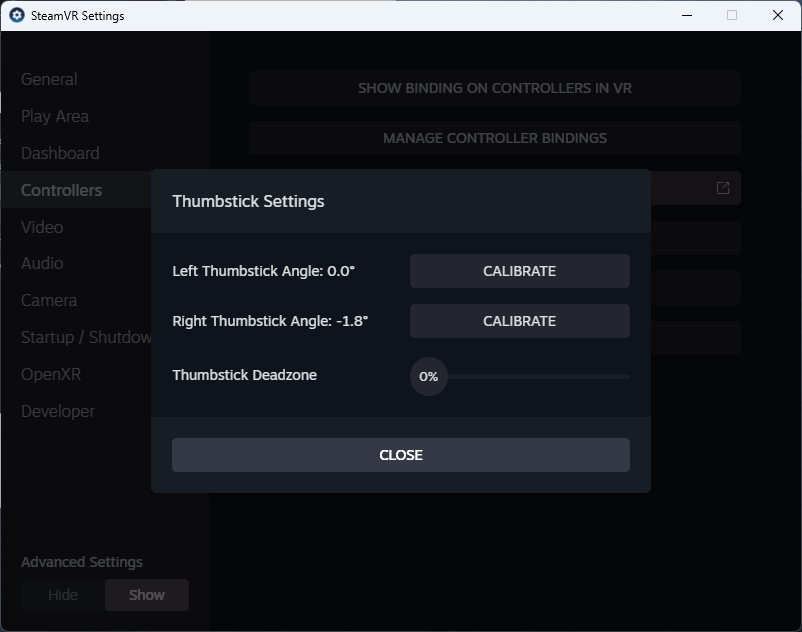
Task: Calibrate the Right Thumbstick angle
Action: (519, 321)
